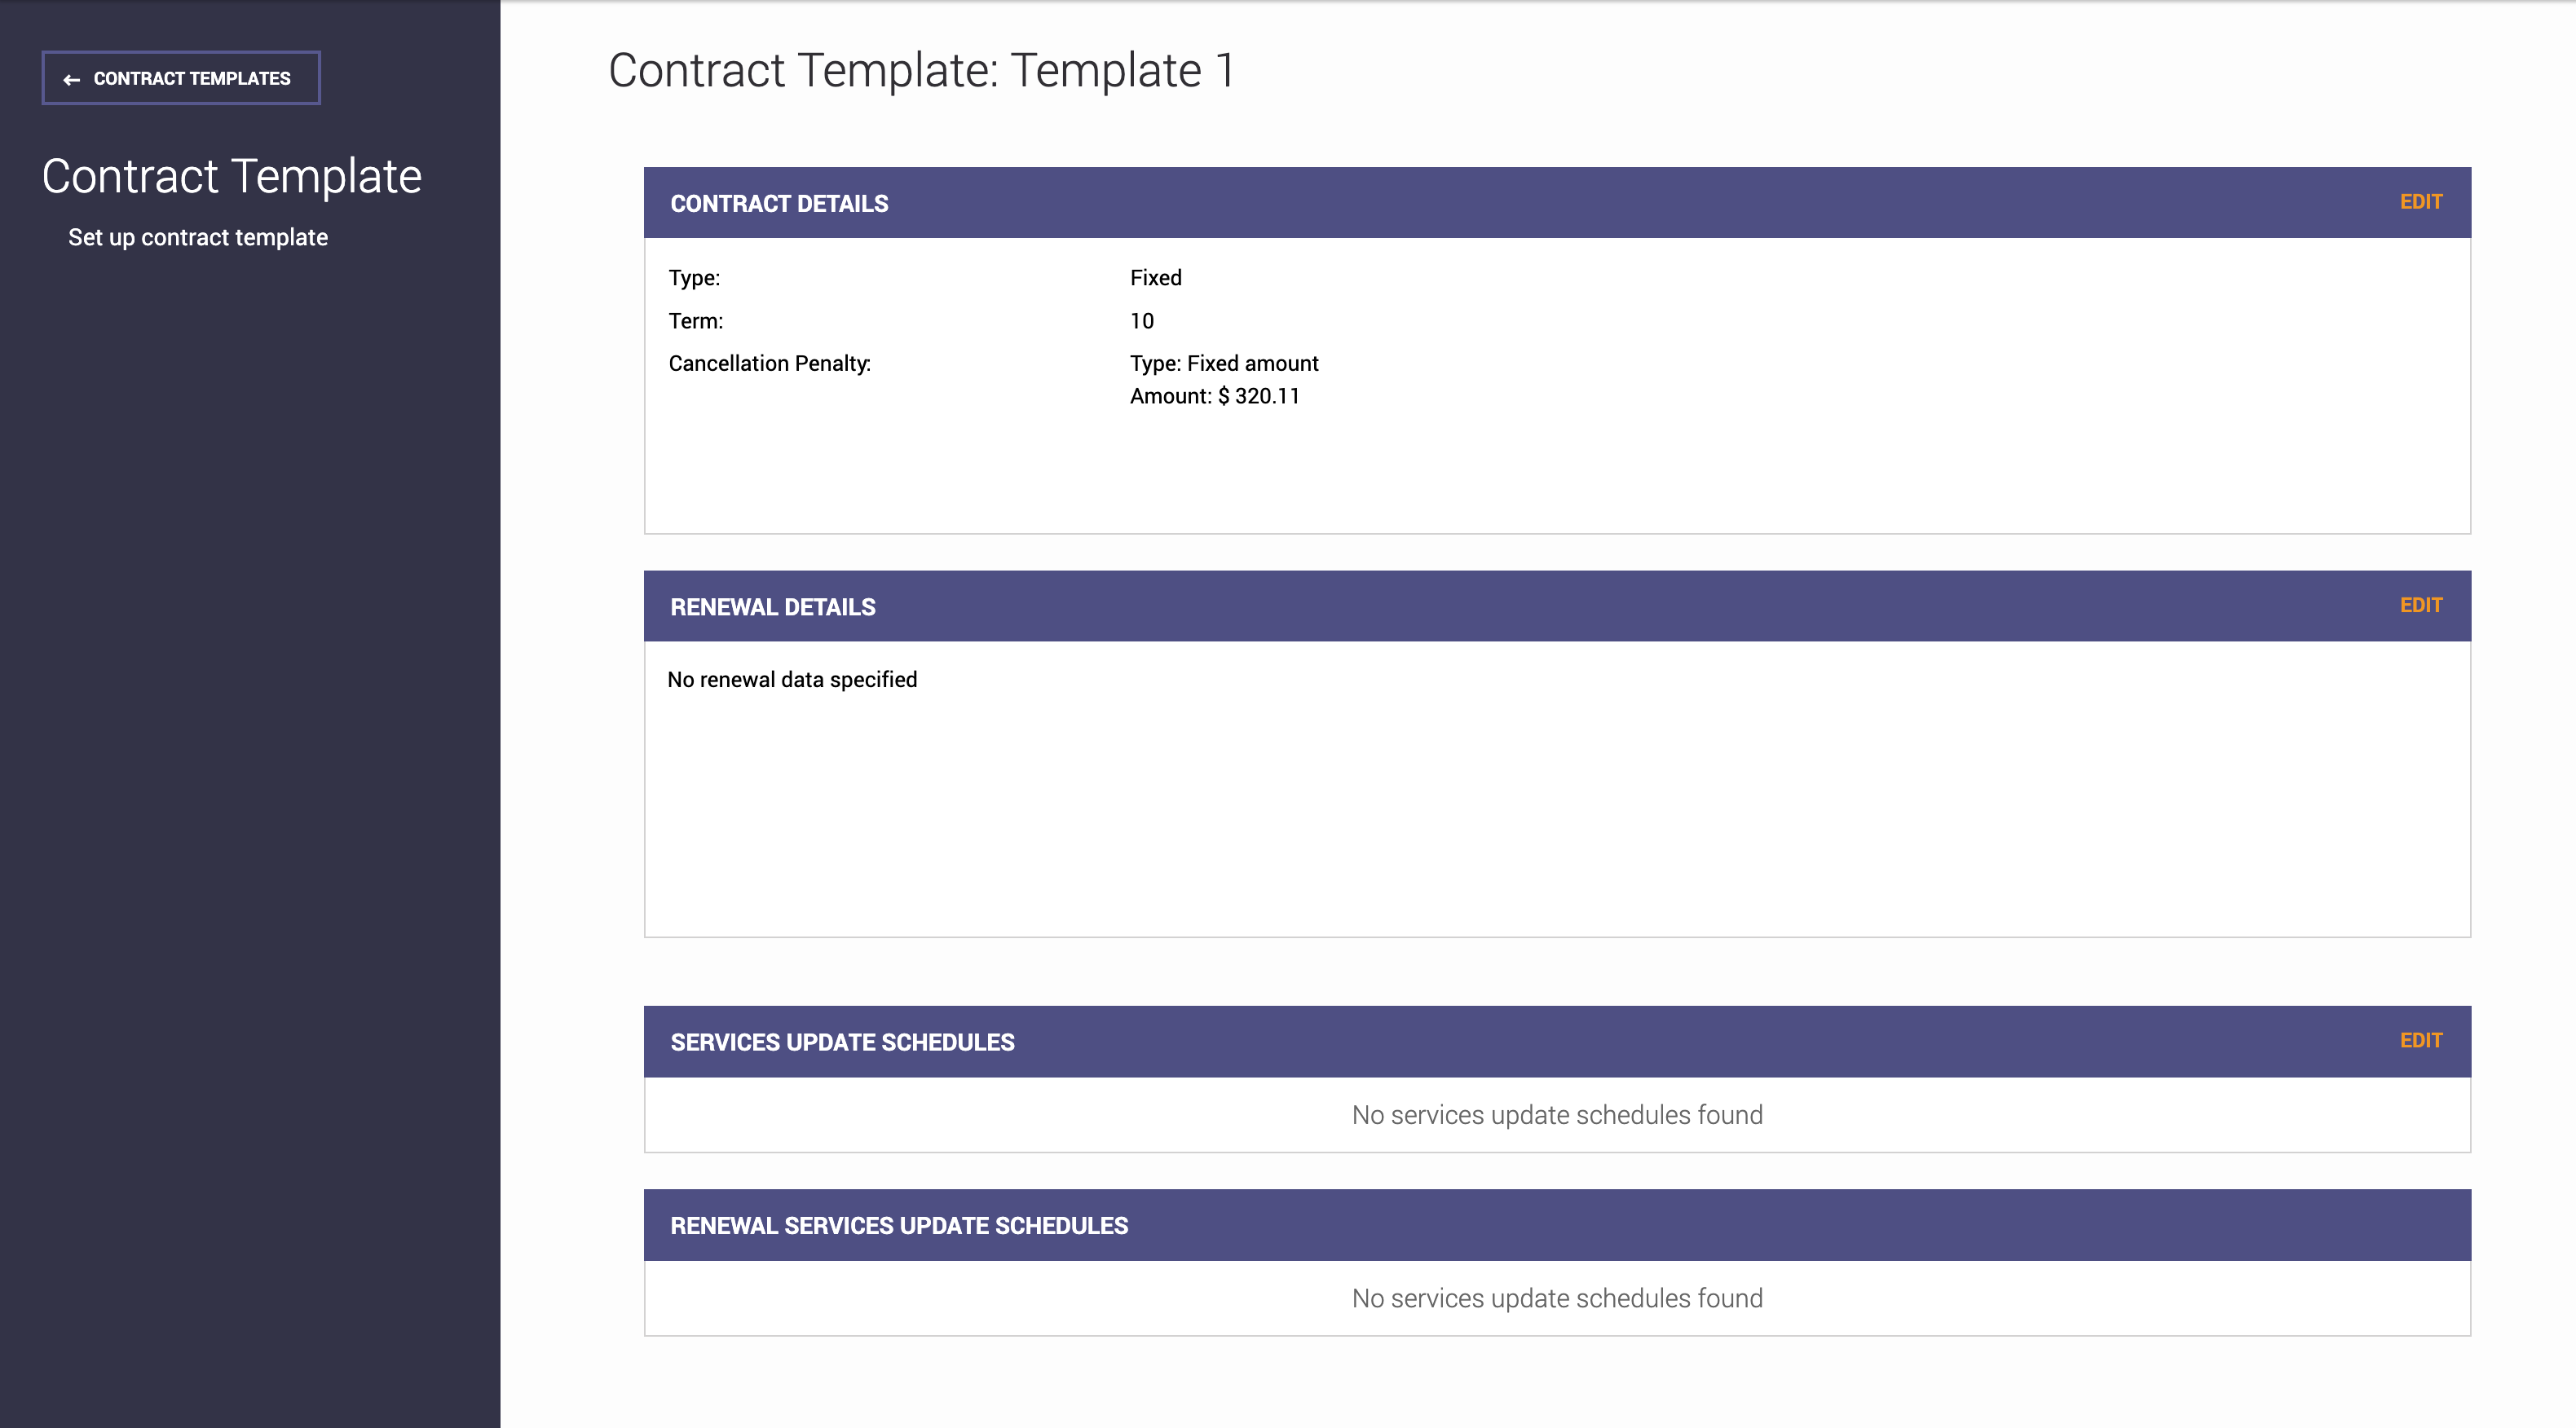Image resolution: width=2576 pixels, height=1428 pixels.
Task: Click the No renewal data specified message
Action: click(791, 680)
